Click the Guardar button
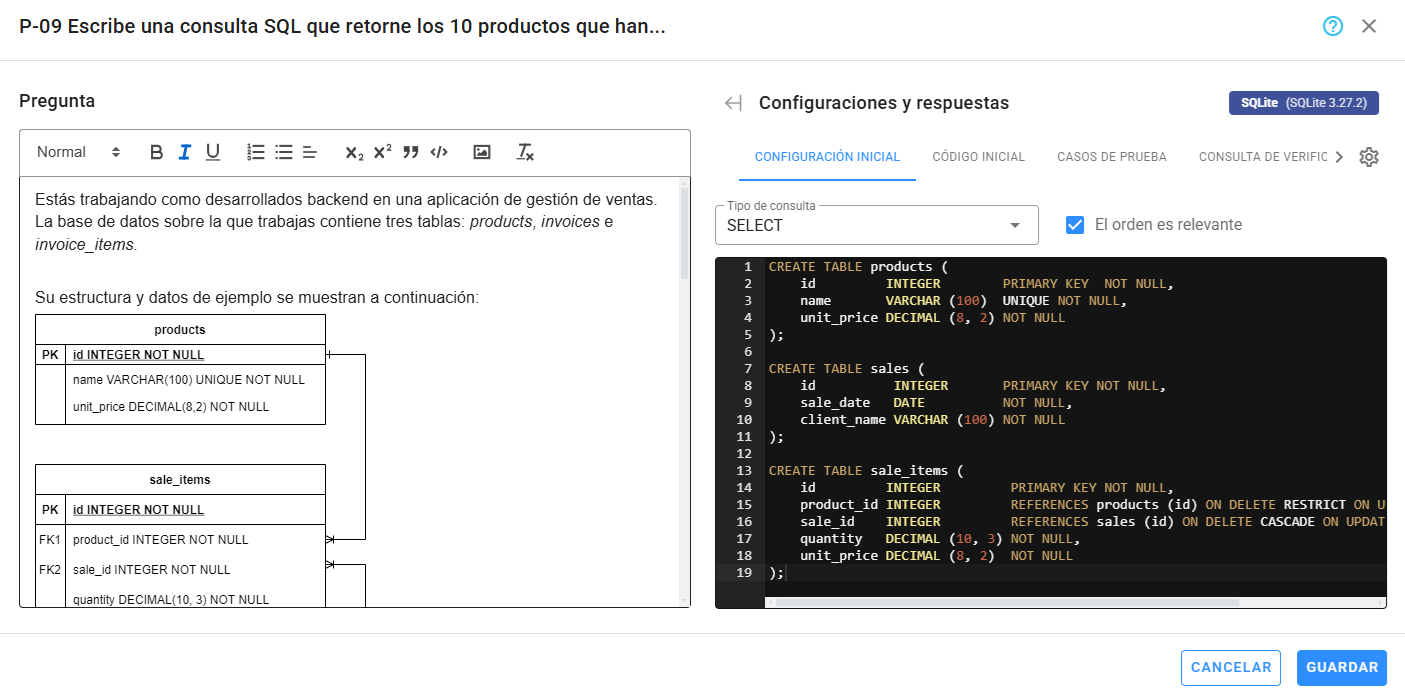The width and height of the screenshot is (1405, 695). (1341, 668)
